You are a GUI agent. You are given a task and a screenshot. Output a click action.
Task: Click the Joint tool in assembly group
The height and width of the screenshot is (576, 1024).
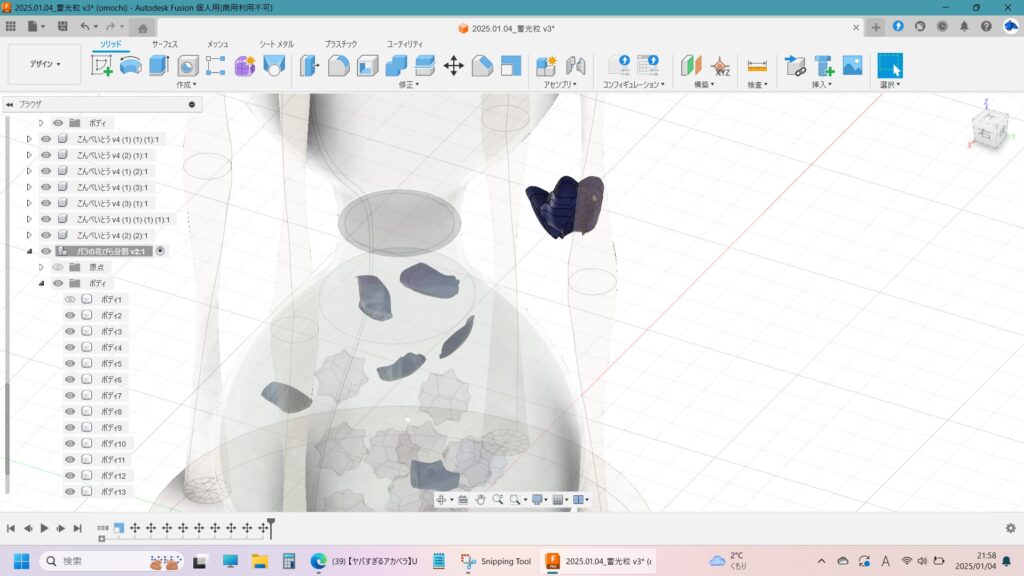[x=575, y=66]
